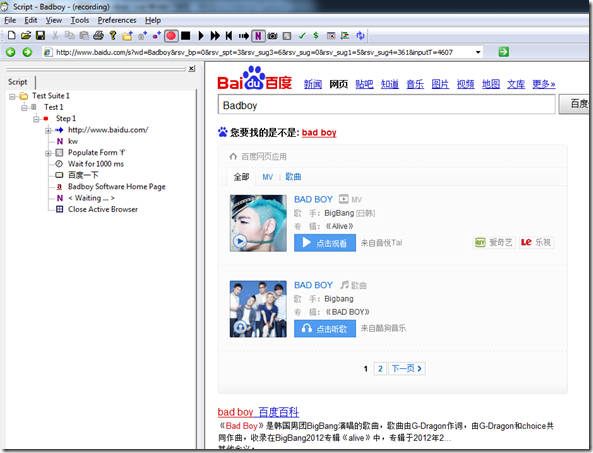Click the window-with-red-mark toolbar icon
This screenshot has width=593, height=453.
click(331, 36)
